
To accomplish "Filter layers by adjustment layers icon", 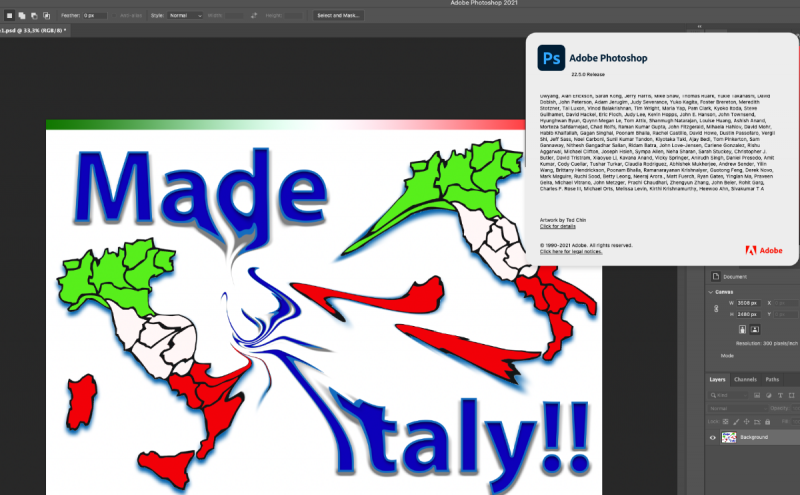I will point(769,395).
